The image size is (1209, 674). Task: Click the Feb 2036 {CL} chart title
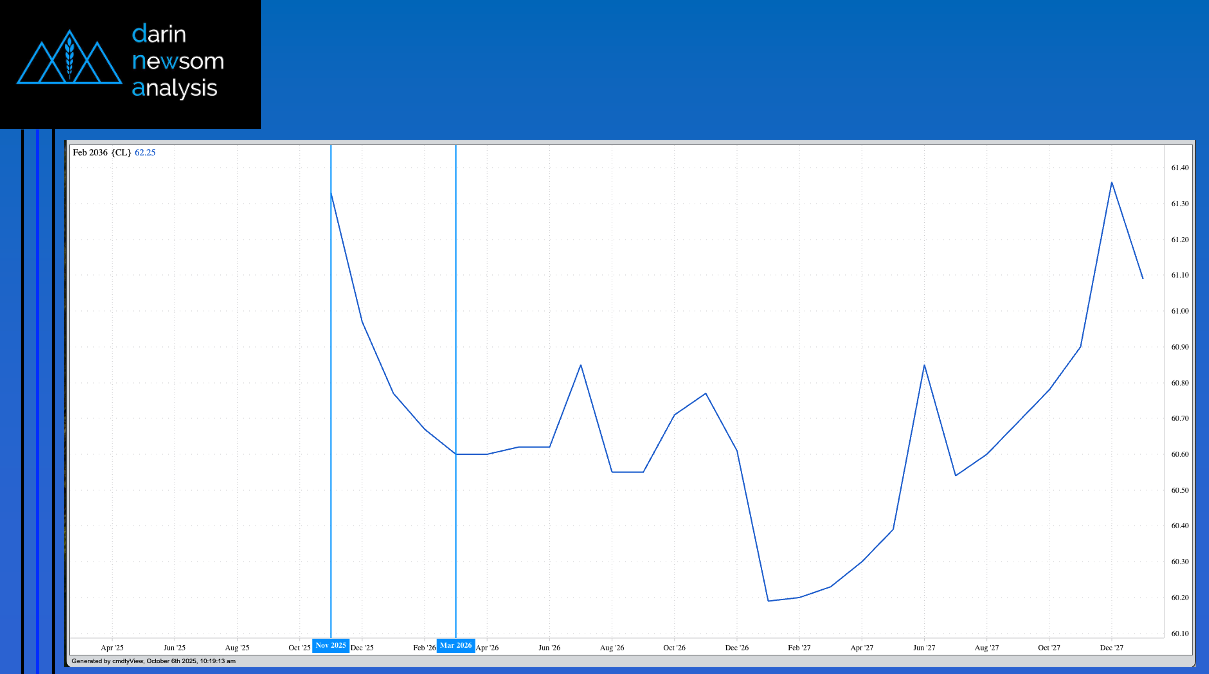[x=101, y=152]
